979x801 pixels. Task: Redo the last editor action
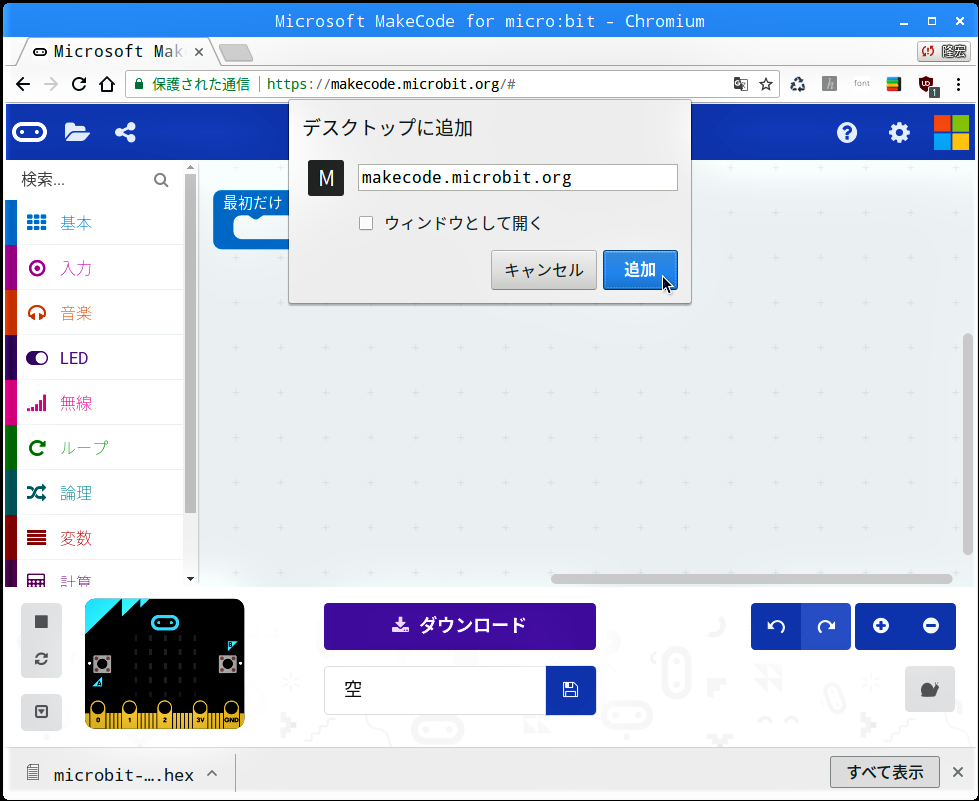pyautogui.click(x=826, y=626)
